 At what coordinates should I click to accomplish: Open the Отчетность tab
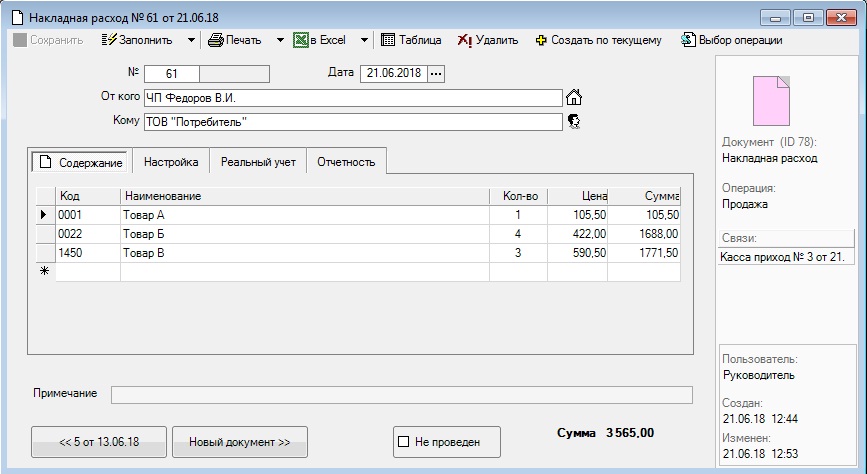pyautogui.click(x=345, y=162)
